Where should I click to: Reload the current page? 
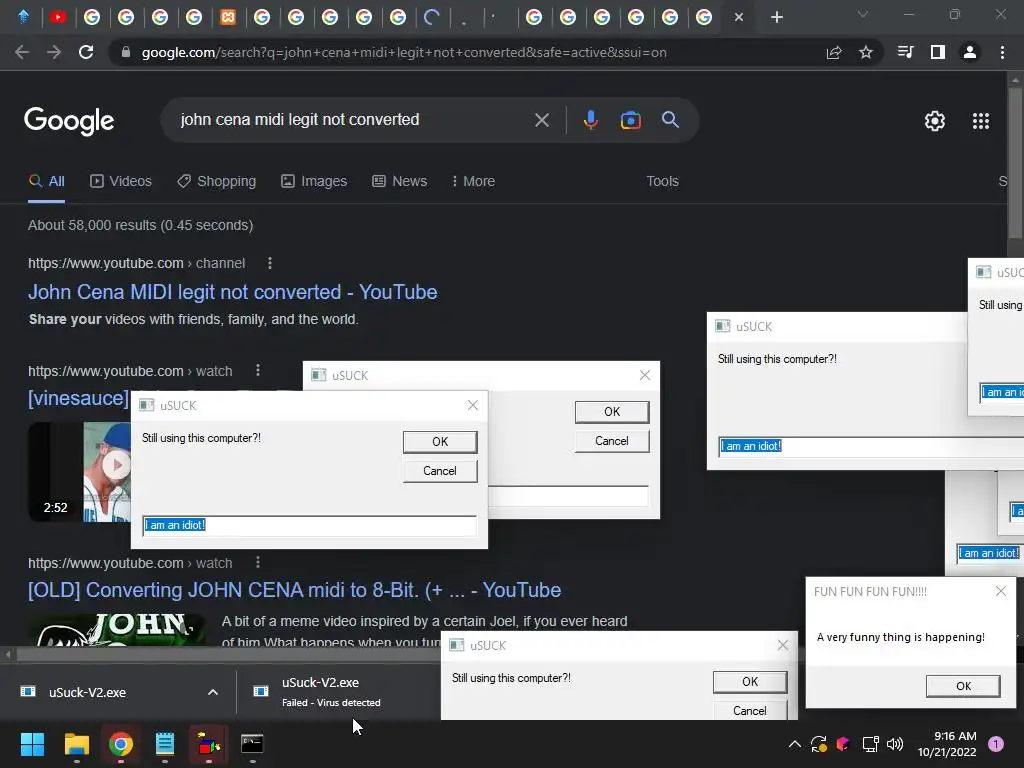coord(86,52)
